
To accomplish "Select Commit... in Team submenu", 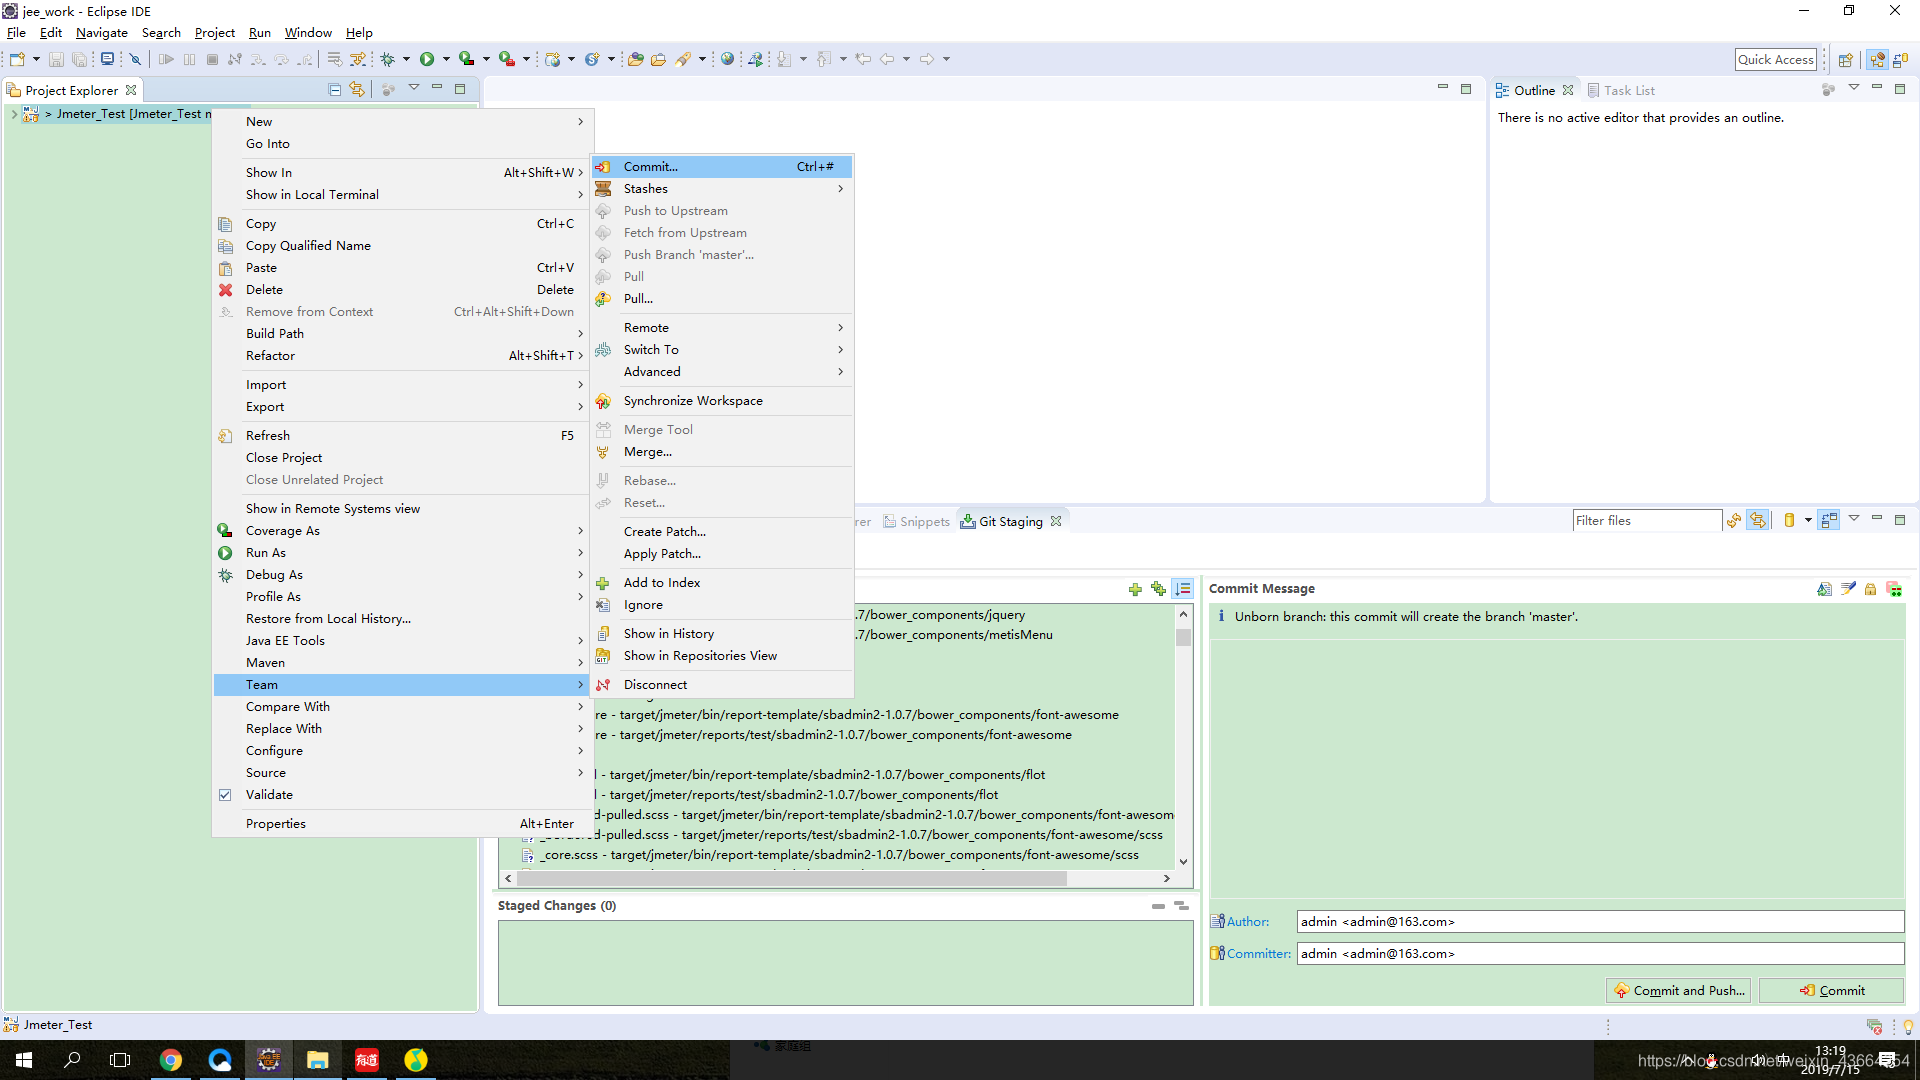I will (722, 167).
